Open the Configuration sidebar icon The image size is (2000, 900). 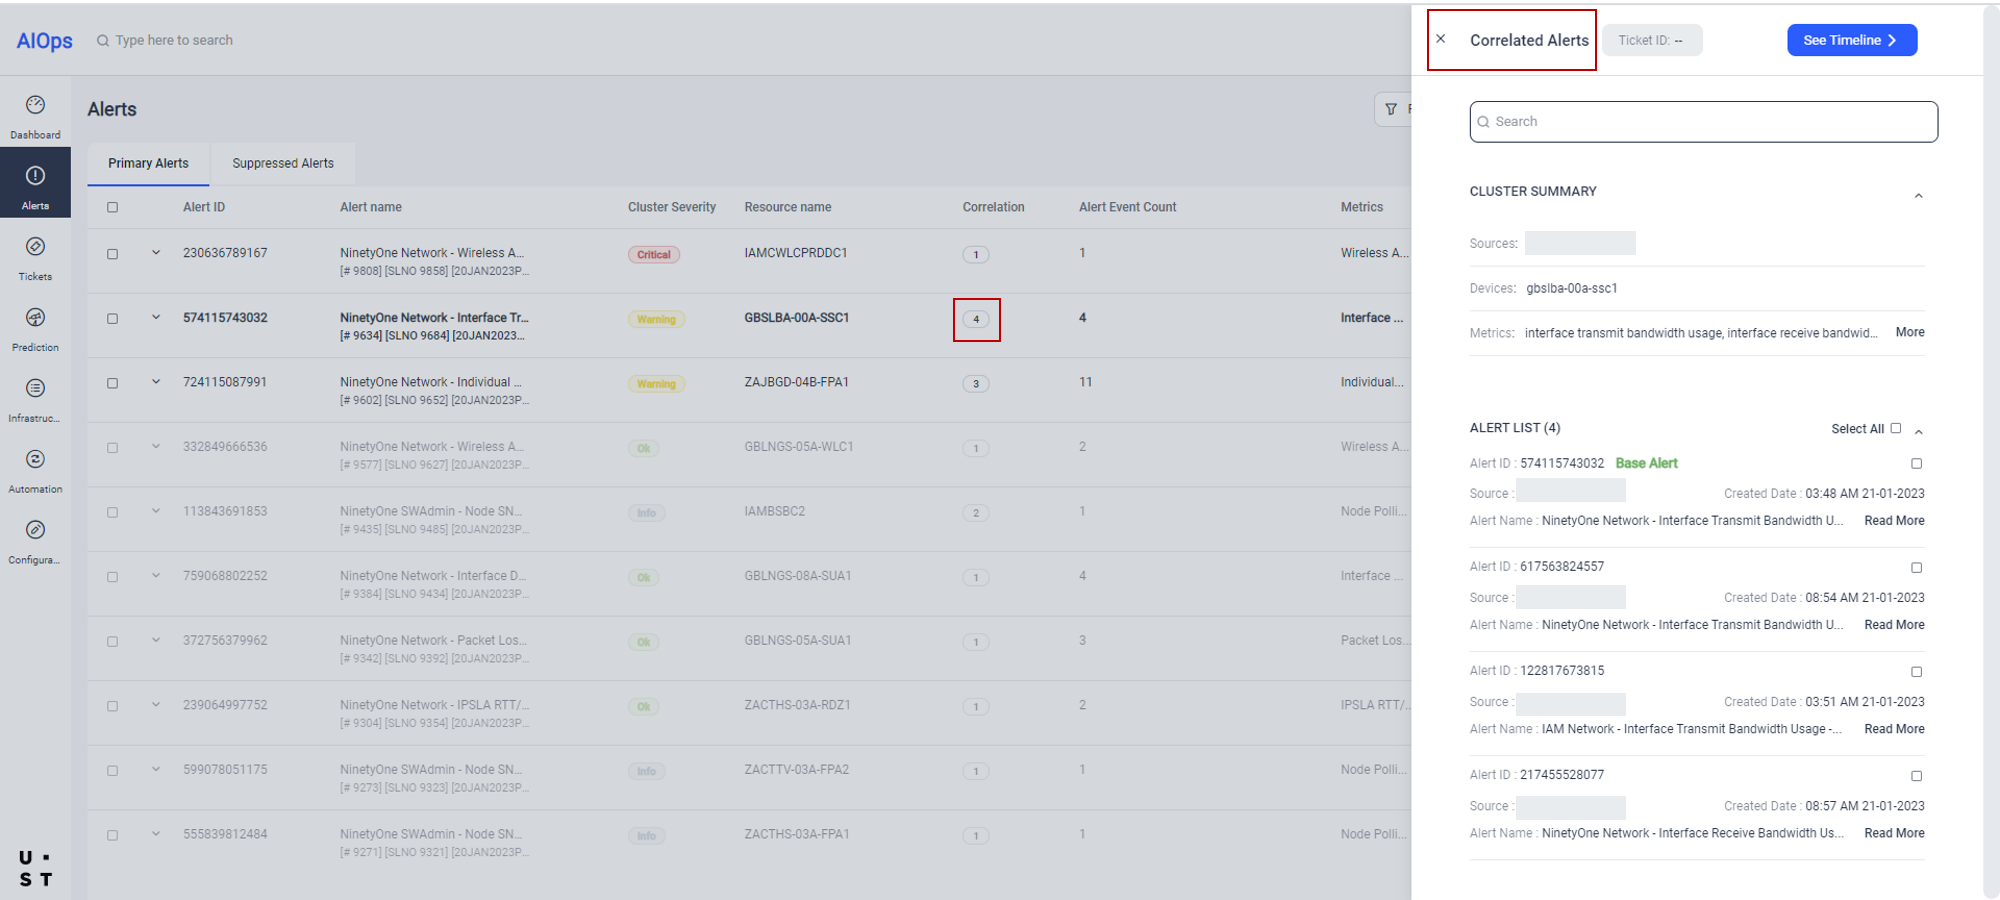pos(35,531)
